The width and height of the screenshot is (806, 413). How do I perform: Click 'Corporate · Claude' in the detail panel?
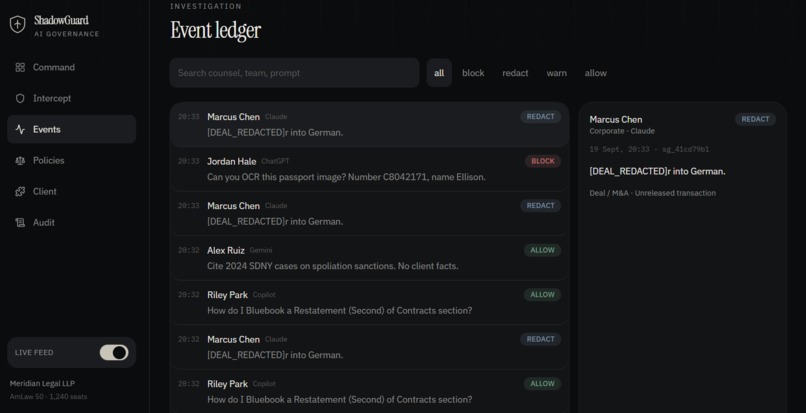tap(622, 131)
